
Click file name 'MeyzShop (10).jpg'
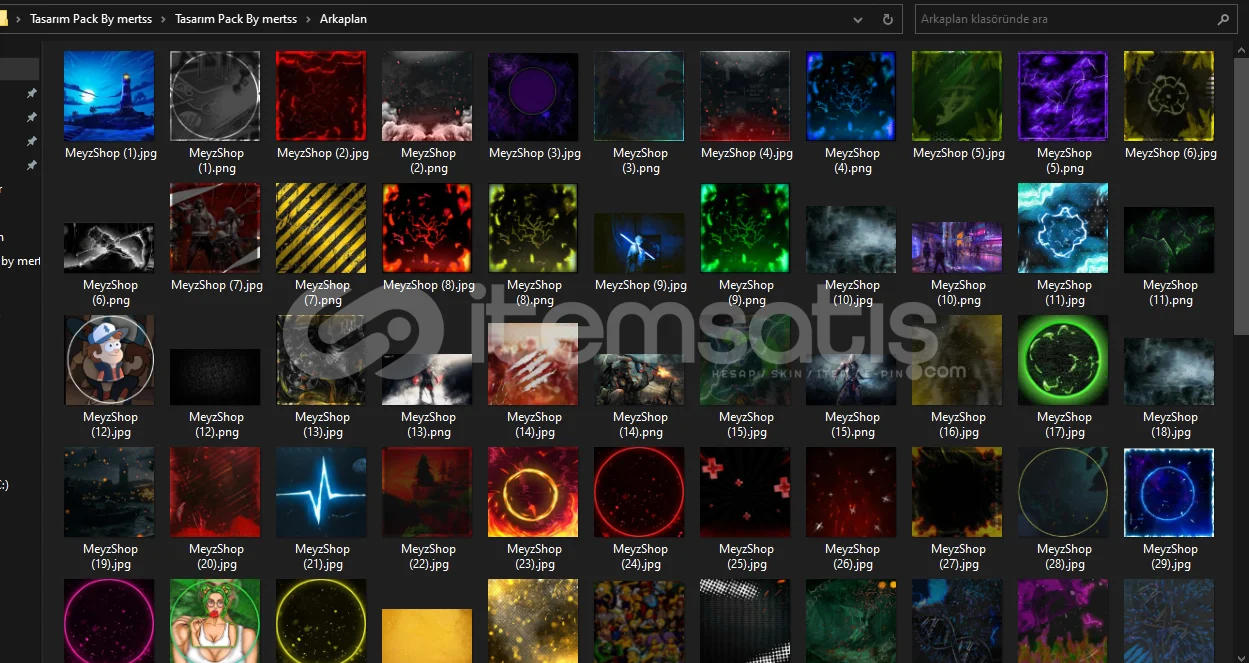852,292
